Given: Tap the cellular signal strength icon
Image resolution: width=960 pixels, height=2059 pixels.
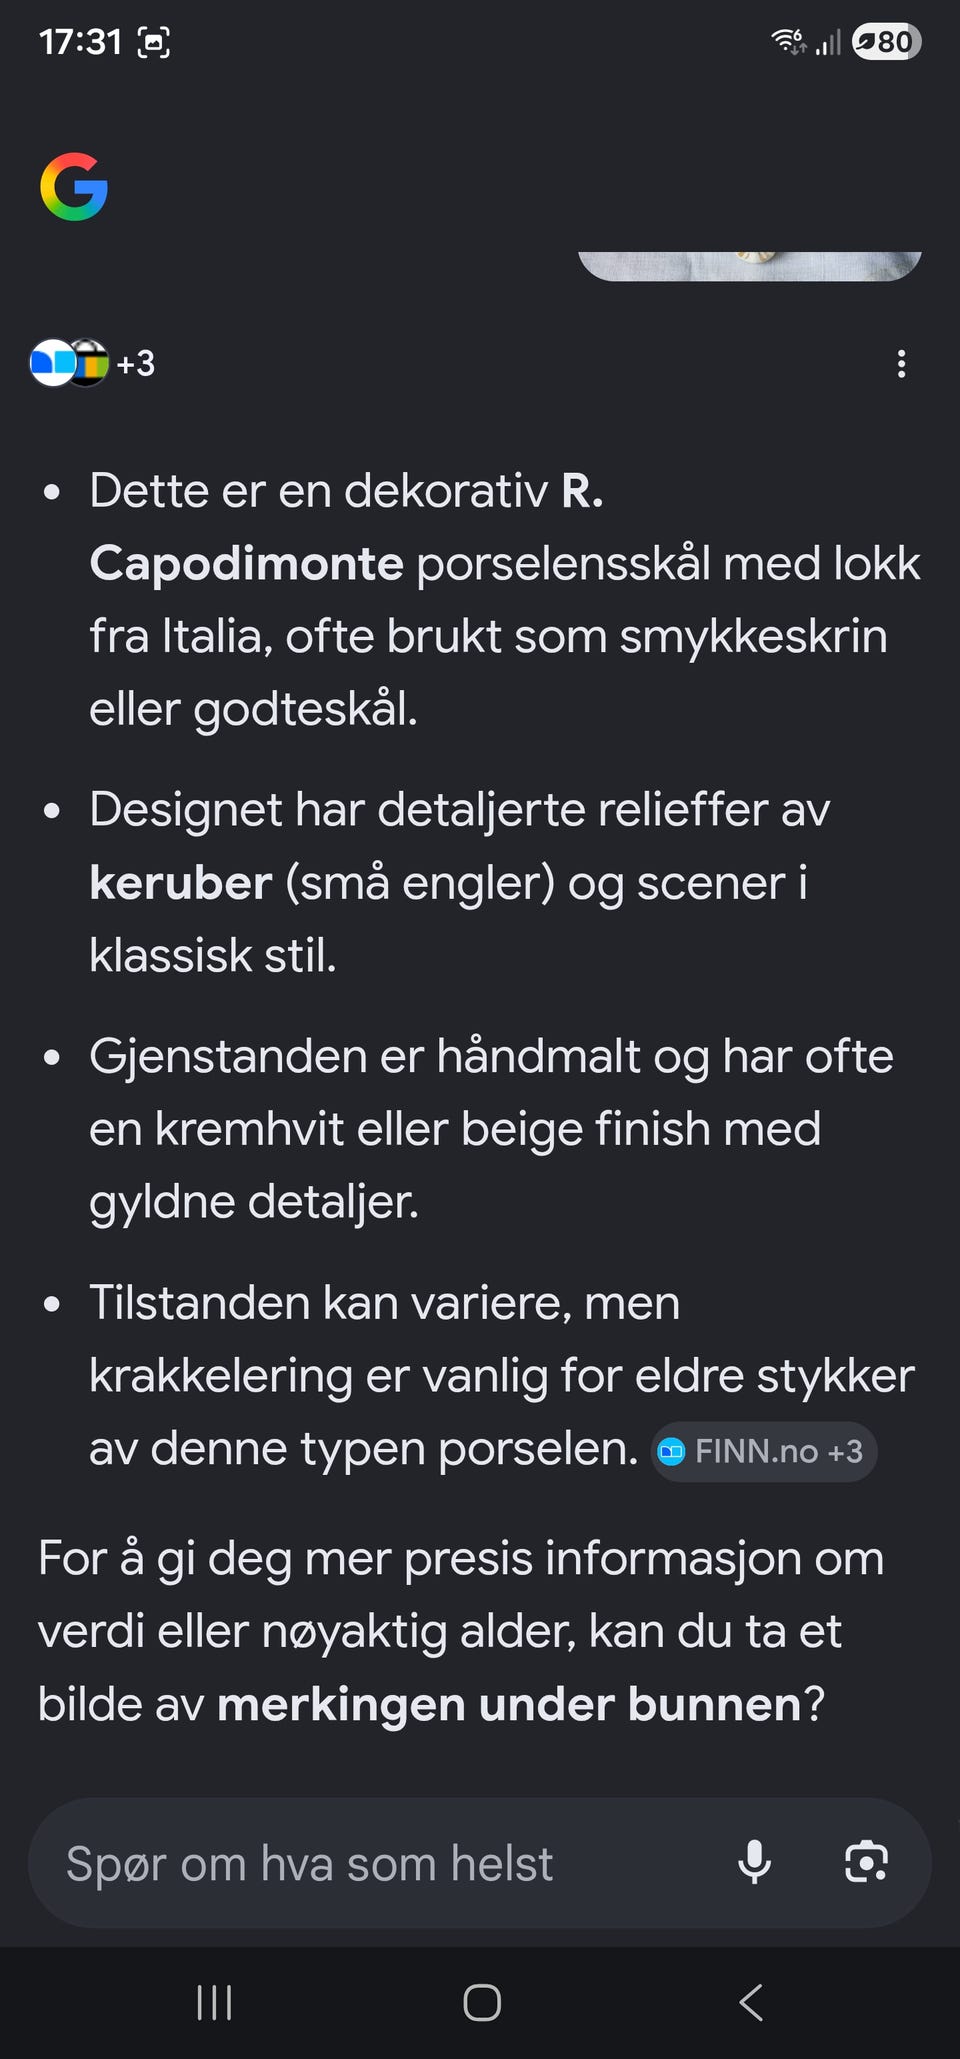Looking at the screenshot, I should [828, 42].
